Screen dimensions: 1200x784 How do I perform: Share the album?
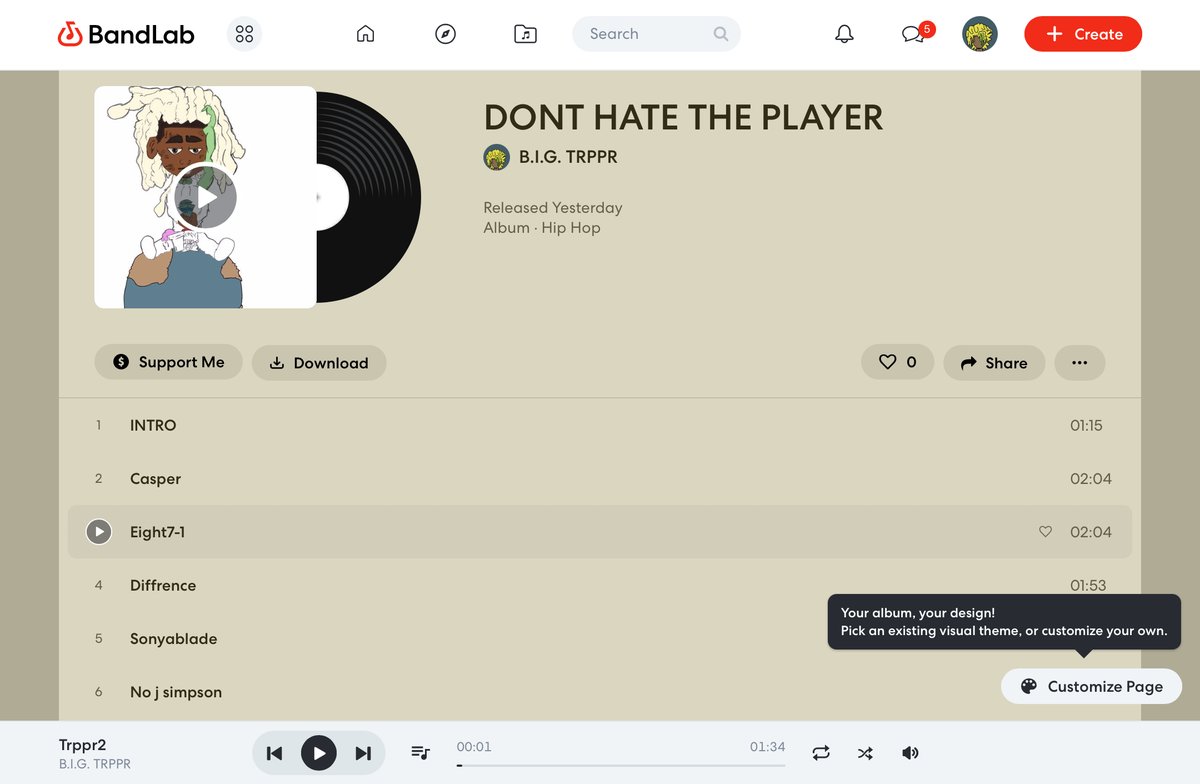point(994,362)
